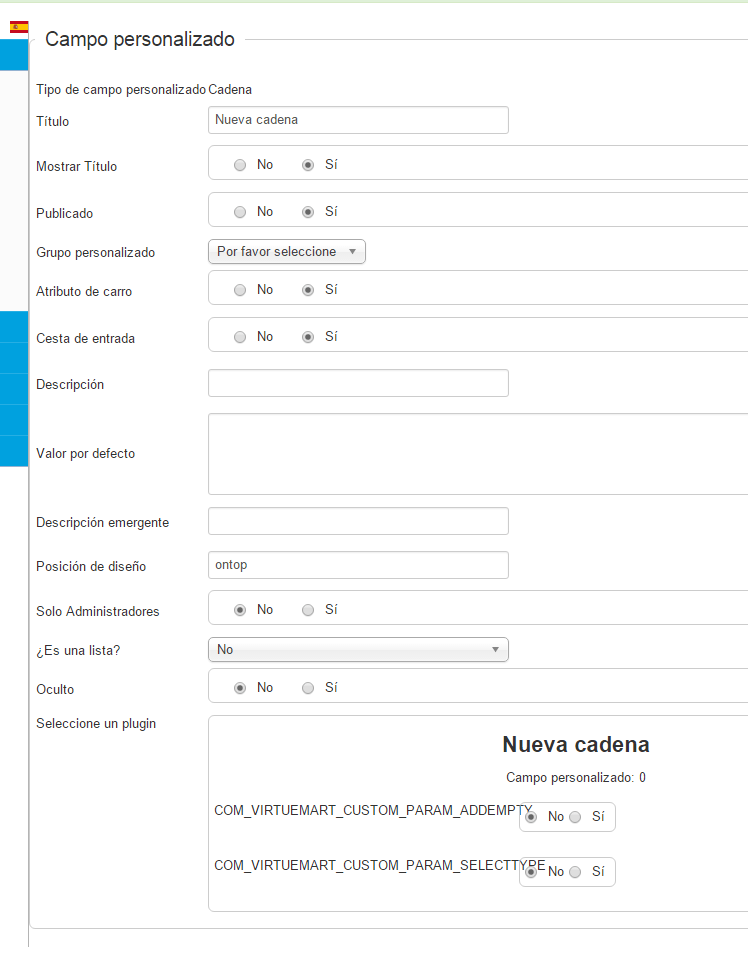Select Sí for Solo Administradores
This screenshot has width=748, height=957.
308,610
